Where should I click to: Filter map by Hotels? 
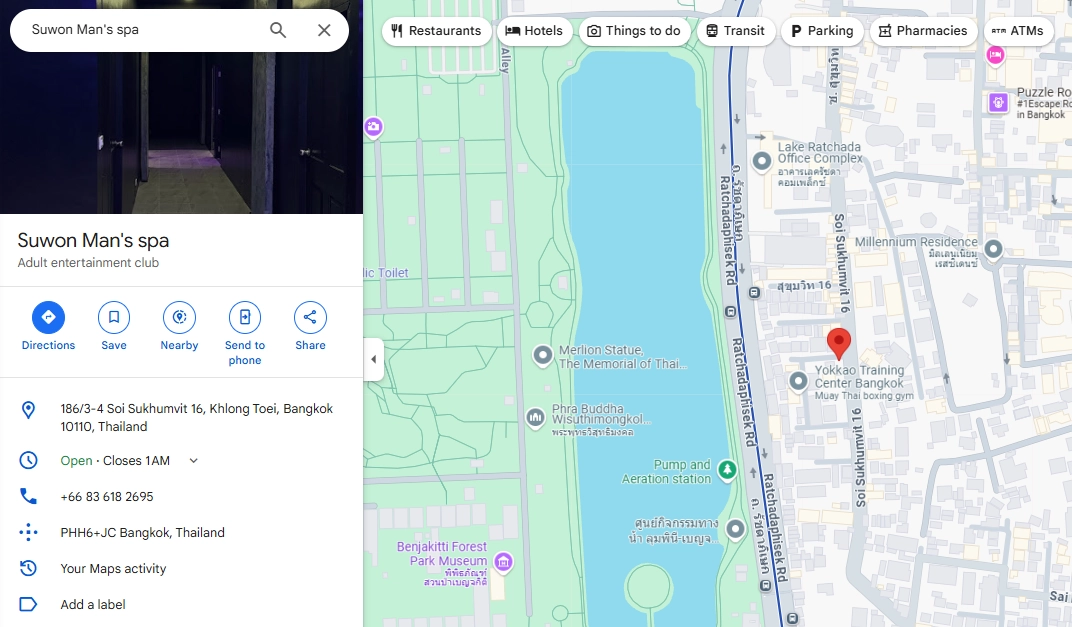tap(534, 31)
